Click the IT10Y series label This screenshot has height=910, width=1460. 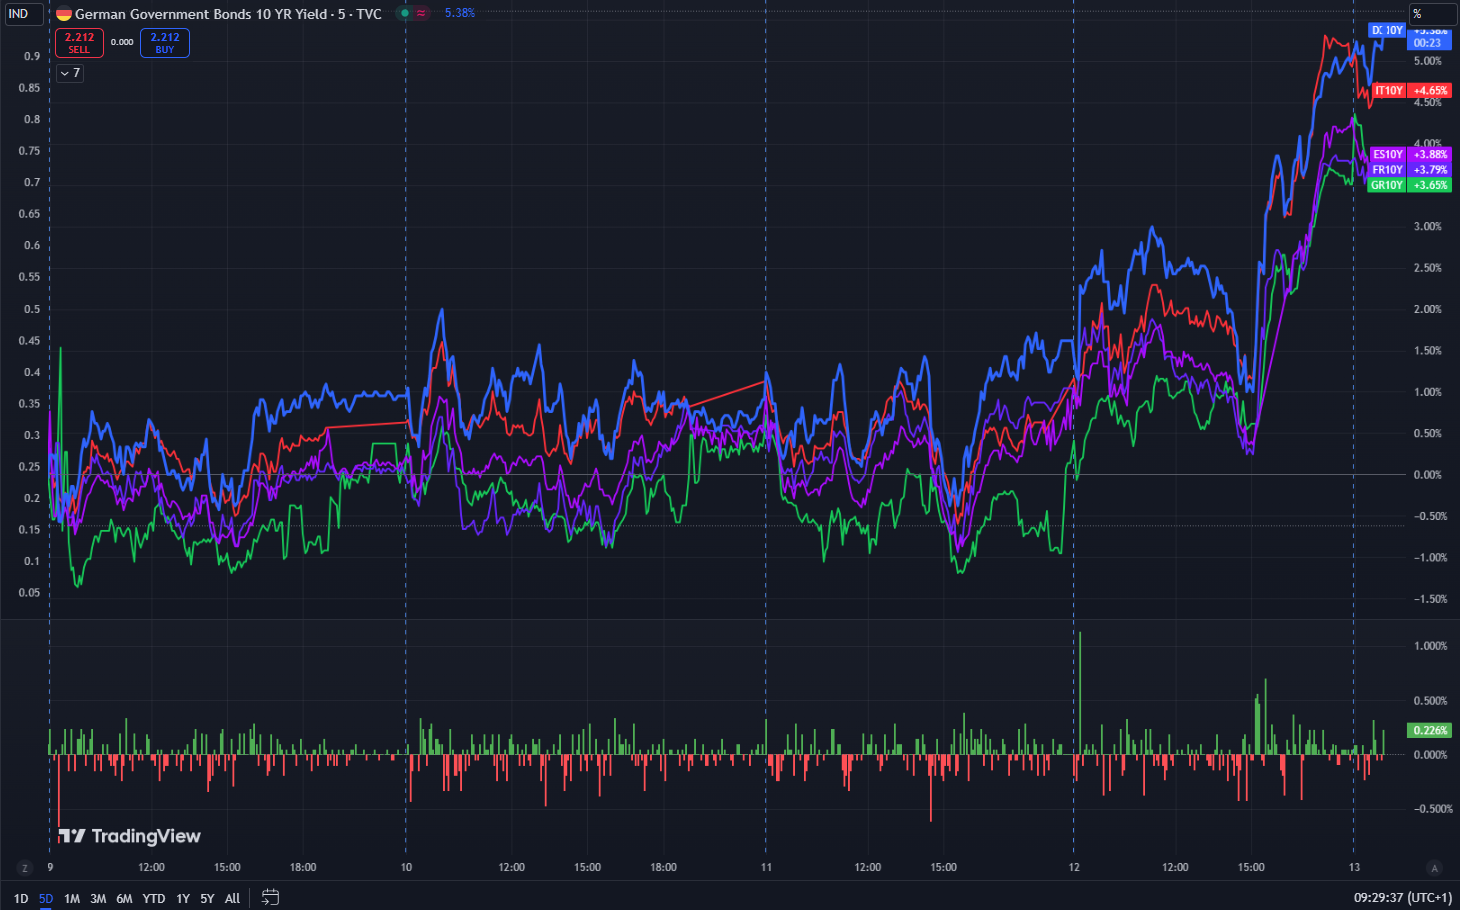tap(1388, 90)
